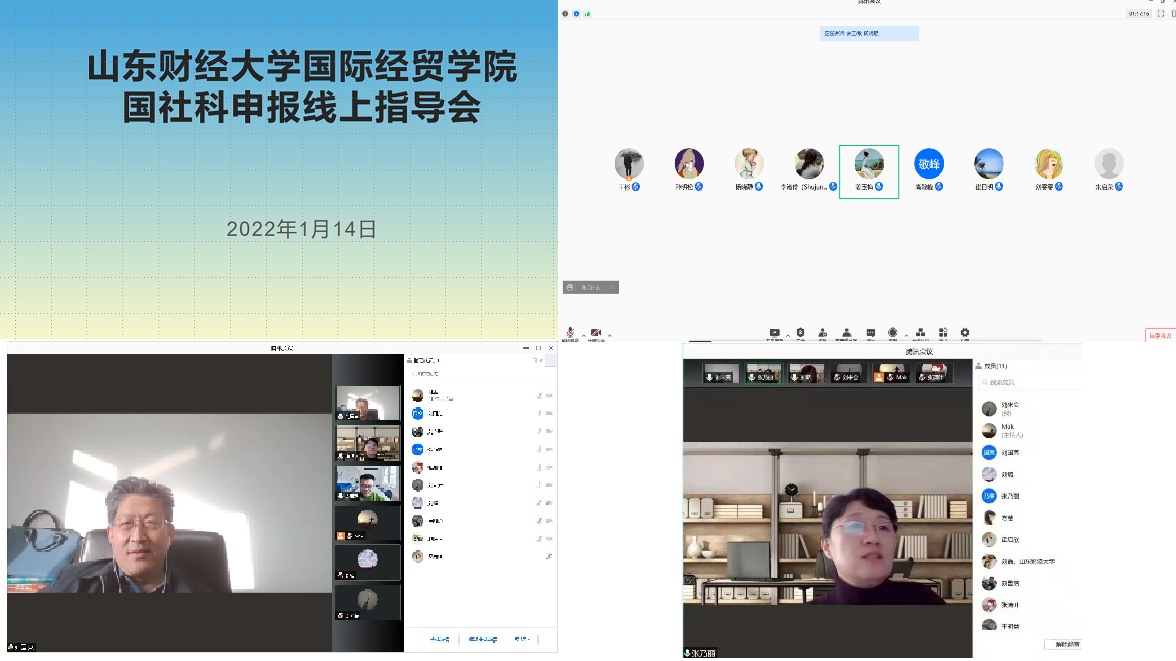The image size is (1176, 661).
Task: Turn on camera using the video icon
Action: coord(595,331)
